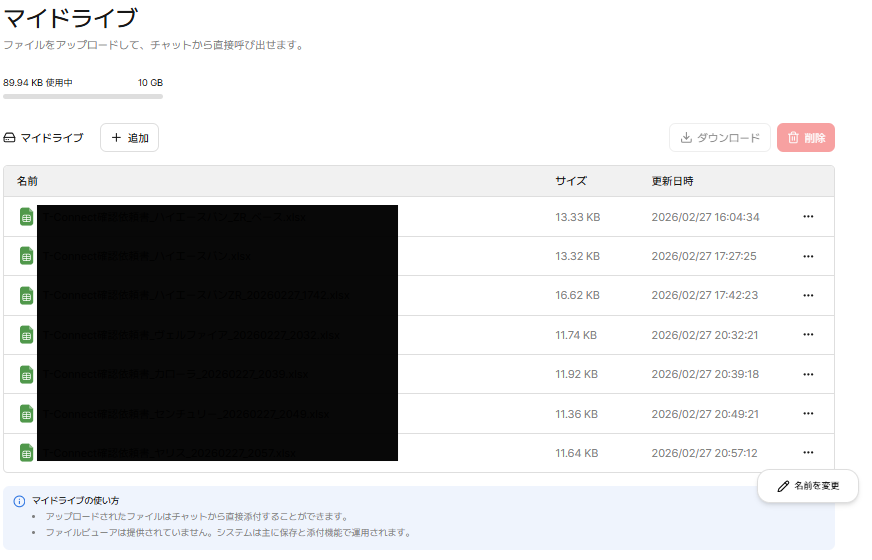872x560 pixels.
Task: Click the 16.62 KB size value
Action: [x=577, y=295]
